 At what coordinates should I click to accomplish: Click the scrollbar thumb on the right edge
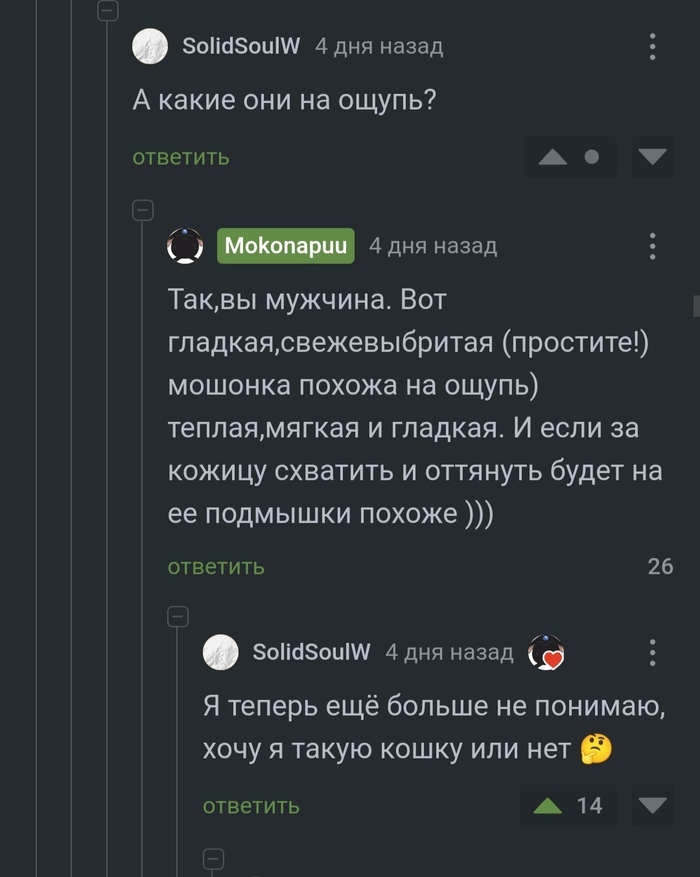pos(695,304)
